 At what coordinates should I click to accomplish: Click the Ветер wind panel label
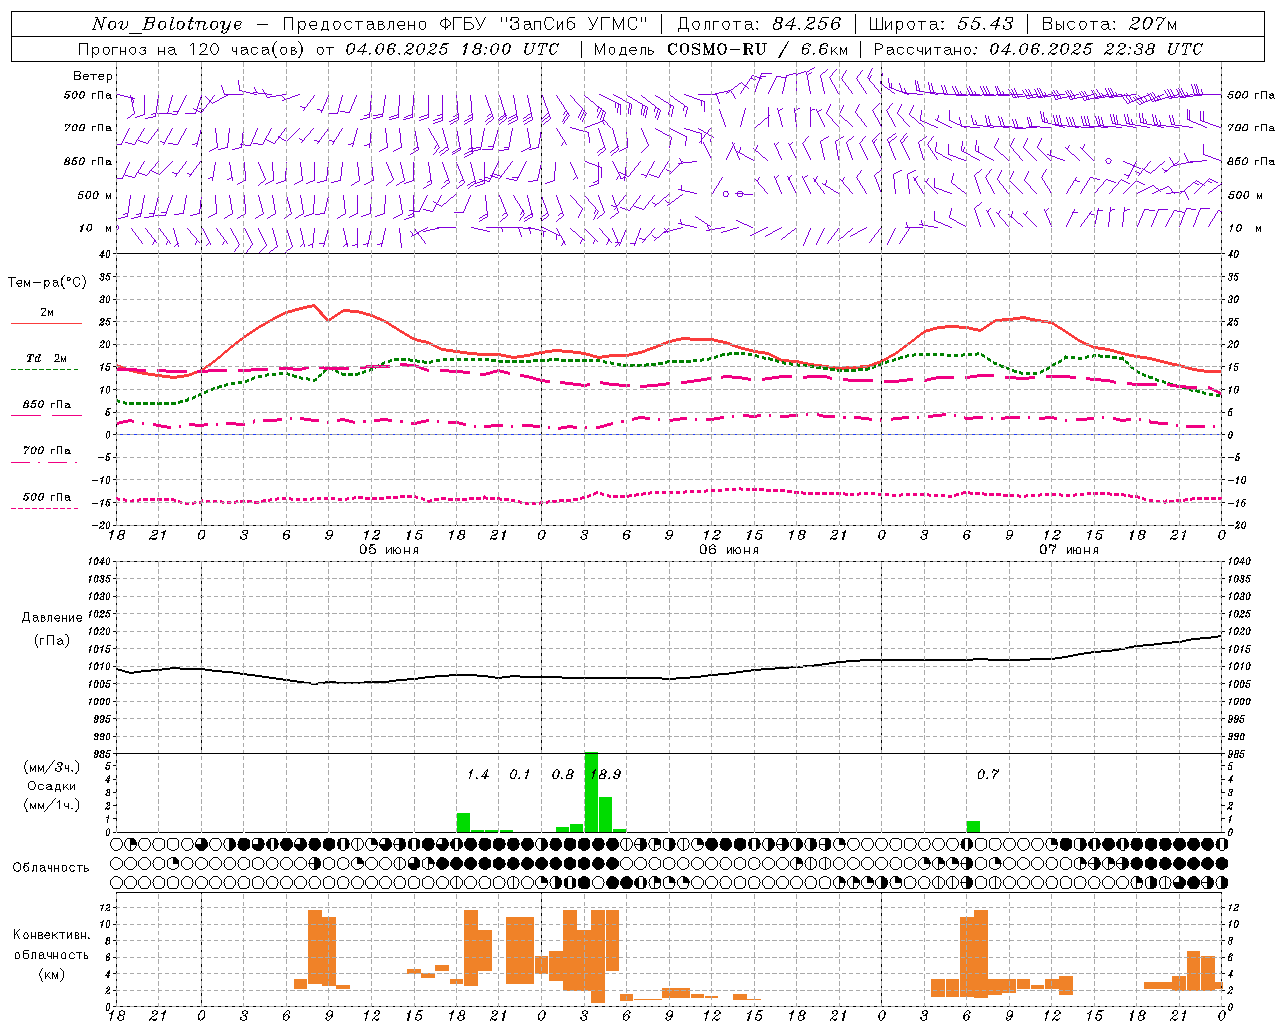93,76
